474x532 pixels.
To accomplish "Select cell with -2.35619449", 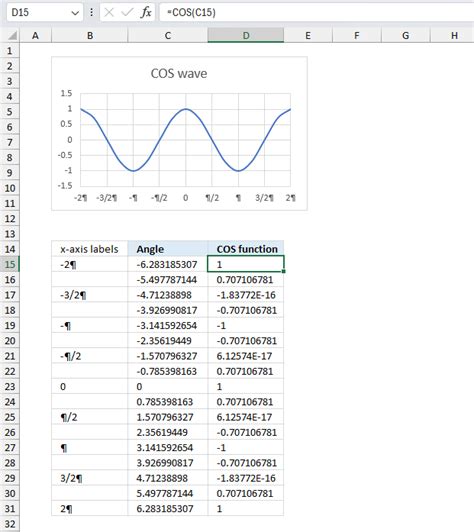I will point(168,341).
